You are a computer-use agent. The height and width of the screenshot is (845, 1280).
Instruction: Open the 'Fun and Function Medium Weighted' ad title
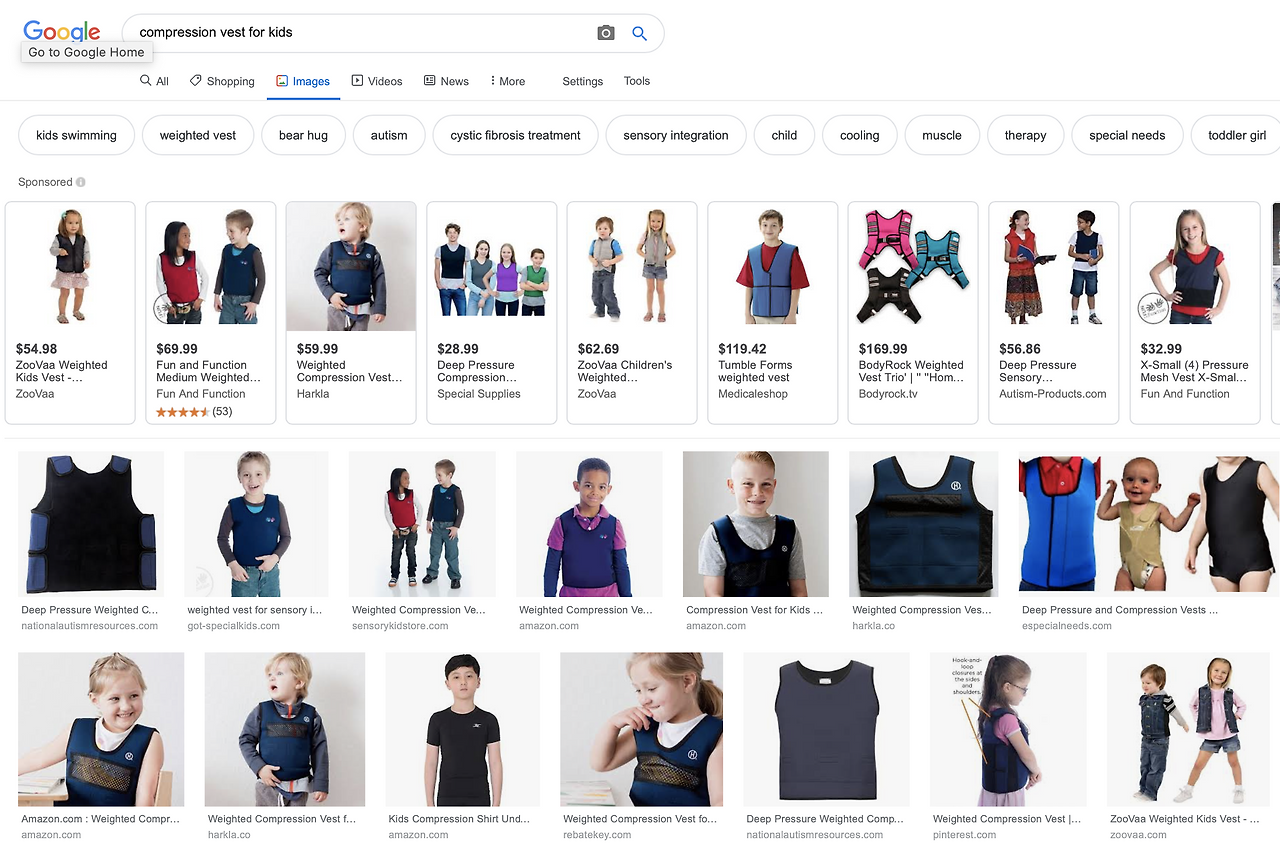(x=209, y=372)
